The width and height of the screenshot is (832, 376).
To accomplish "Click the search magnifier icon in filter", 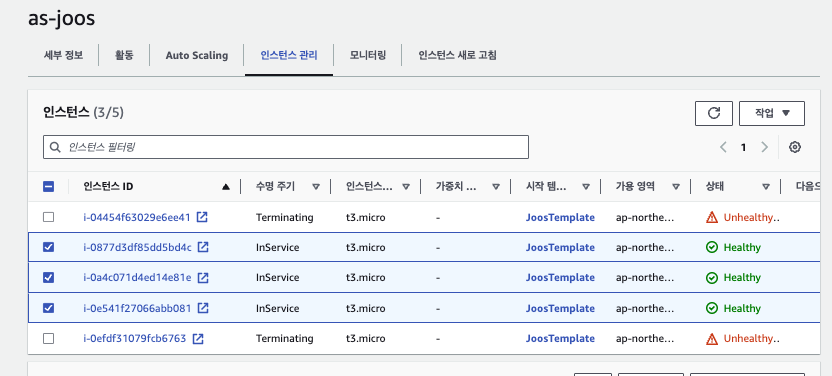I will pos(55,147).
